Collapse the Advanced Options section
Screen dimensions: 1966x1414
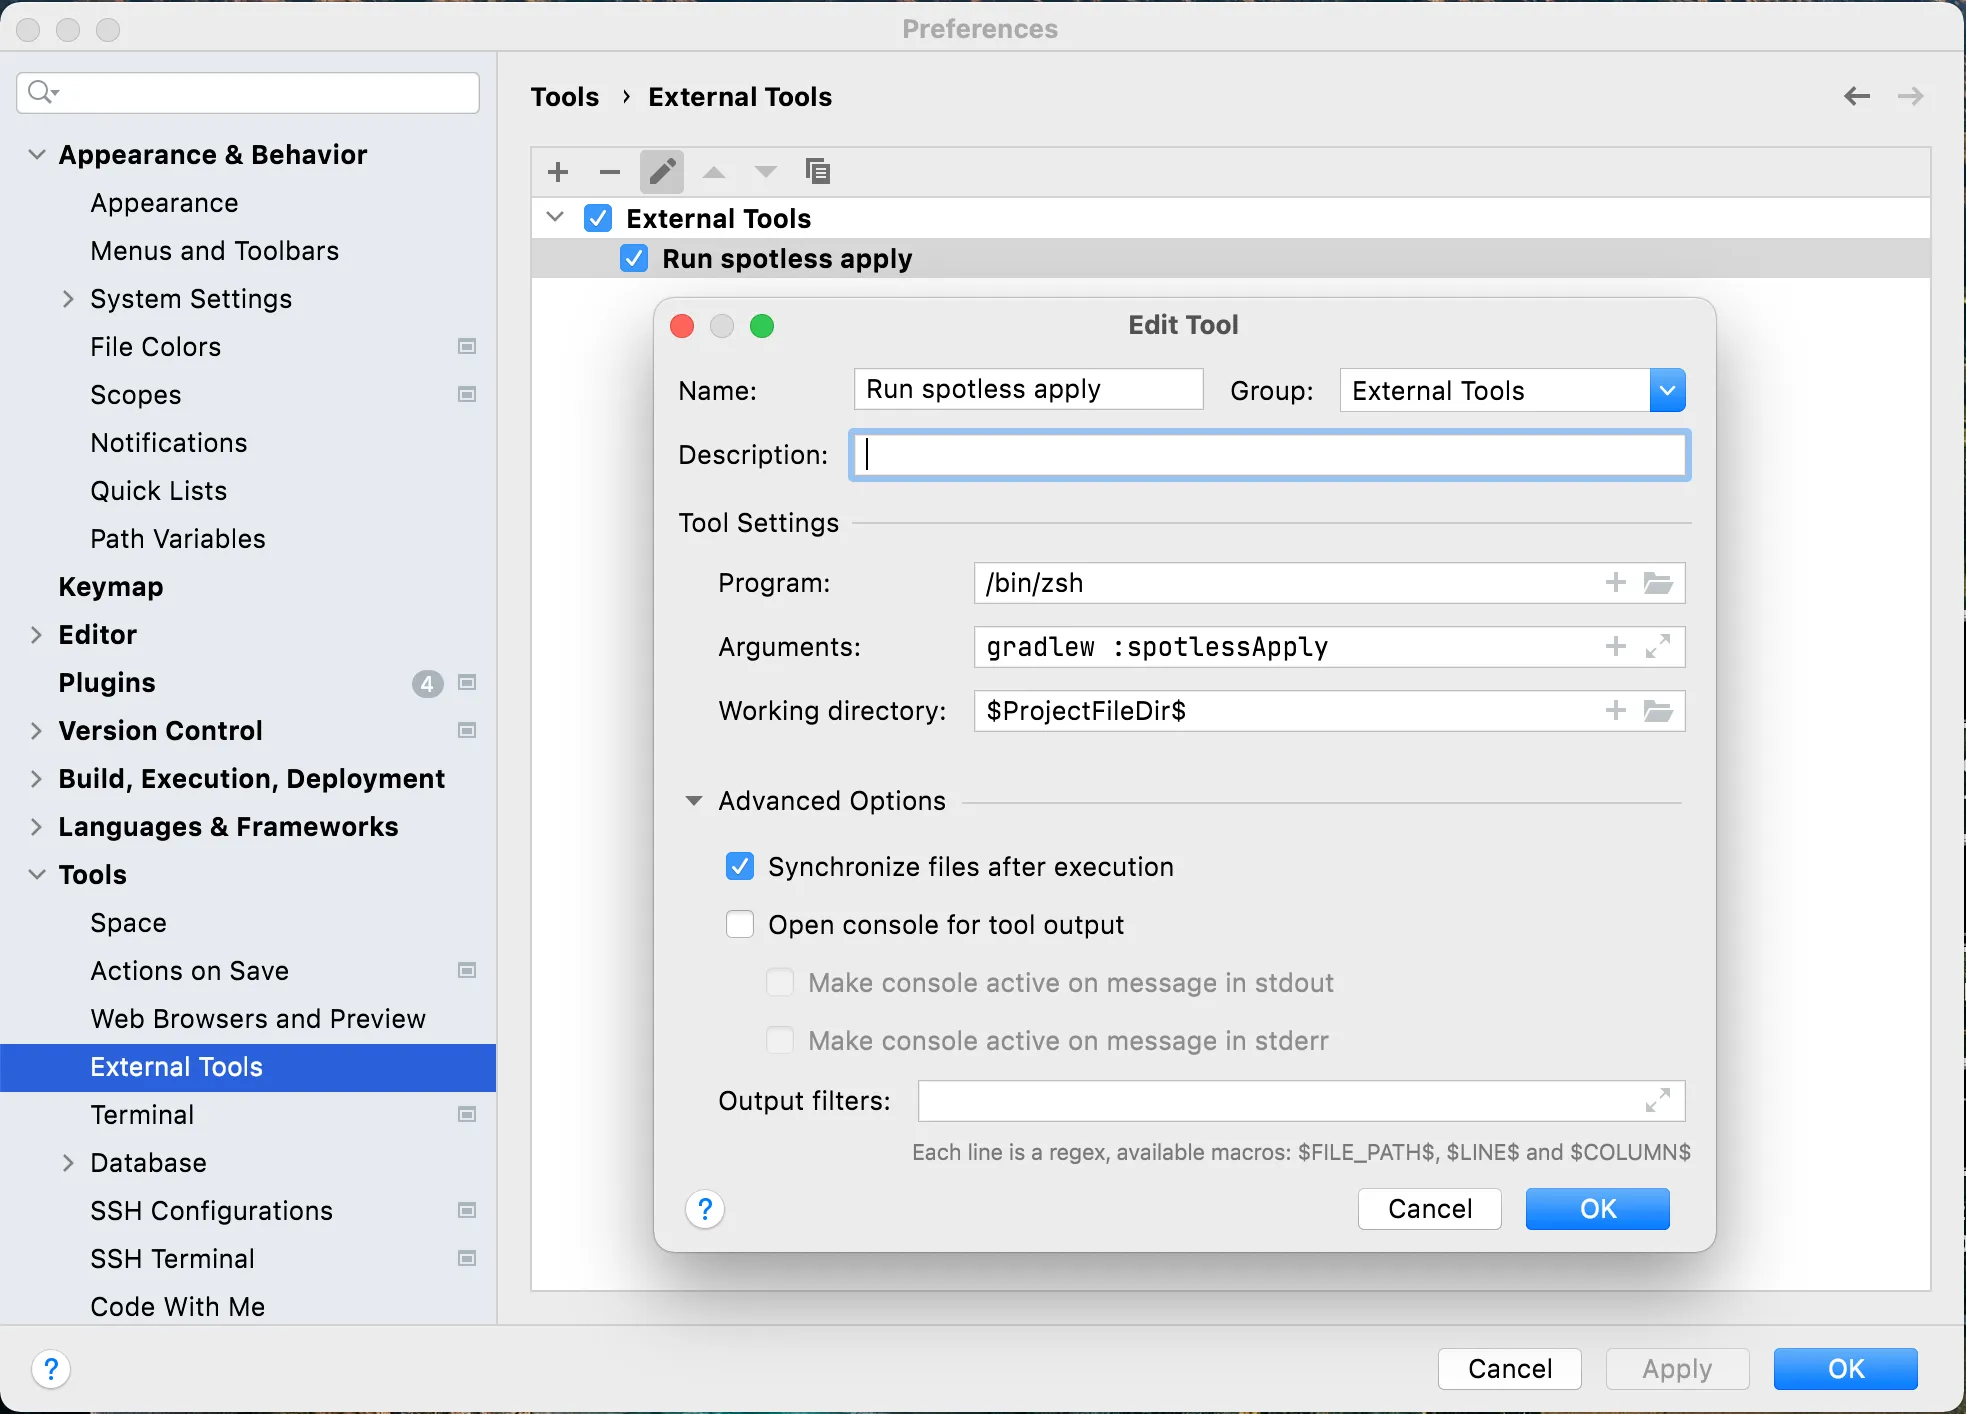[694, 801]
